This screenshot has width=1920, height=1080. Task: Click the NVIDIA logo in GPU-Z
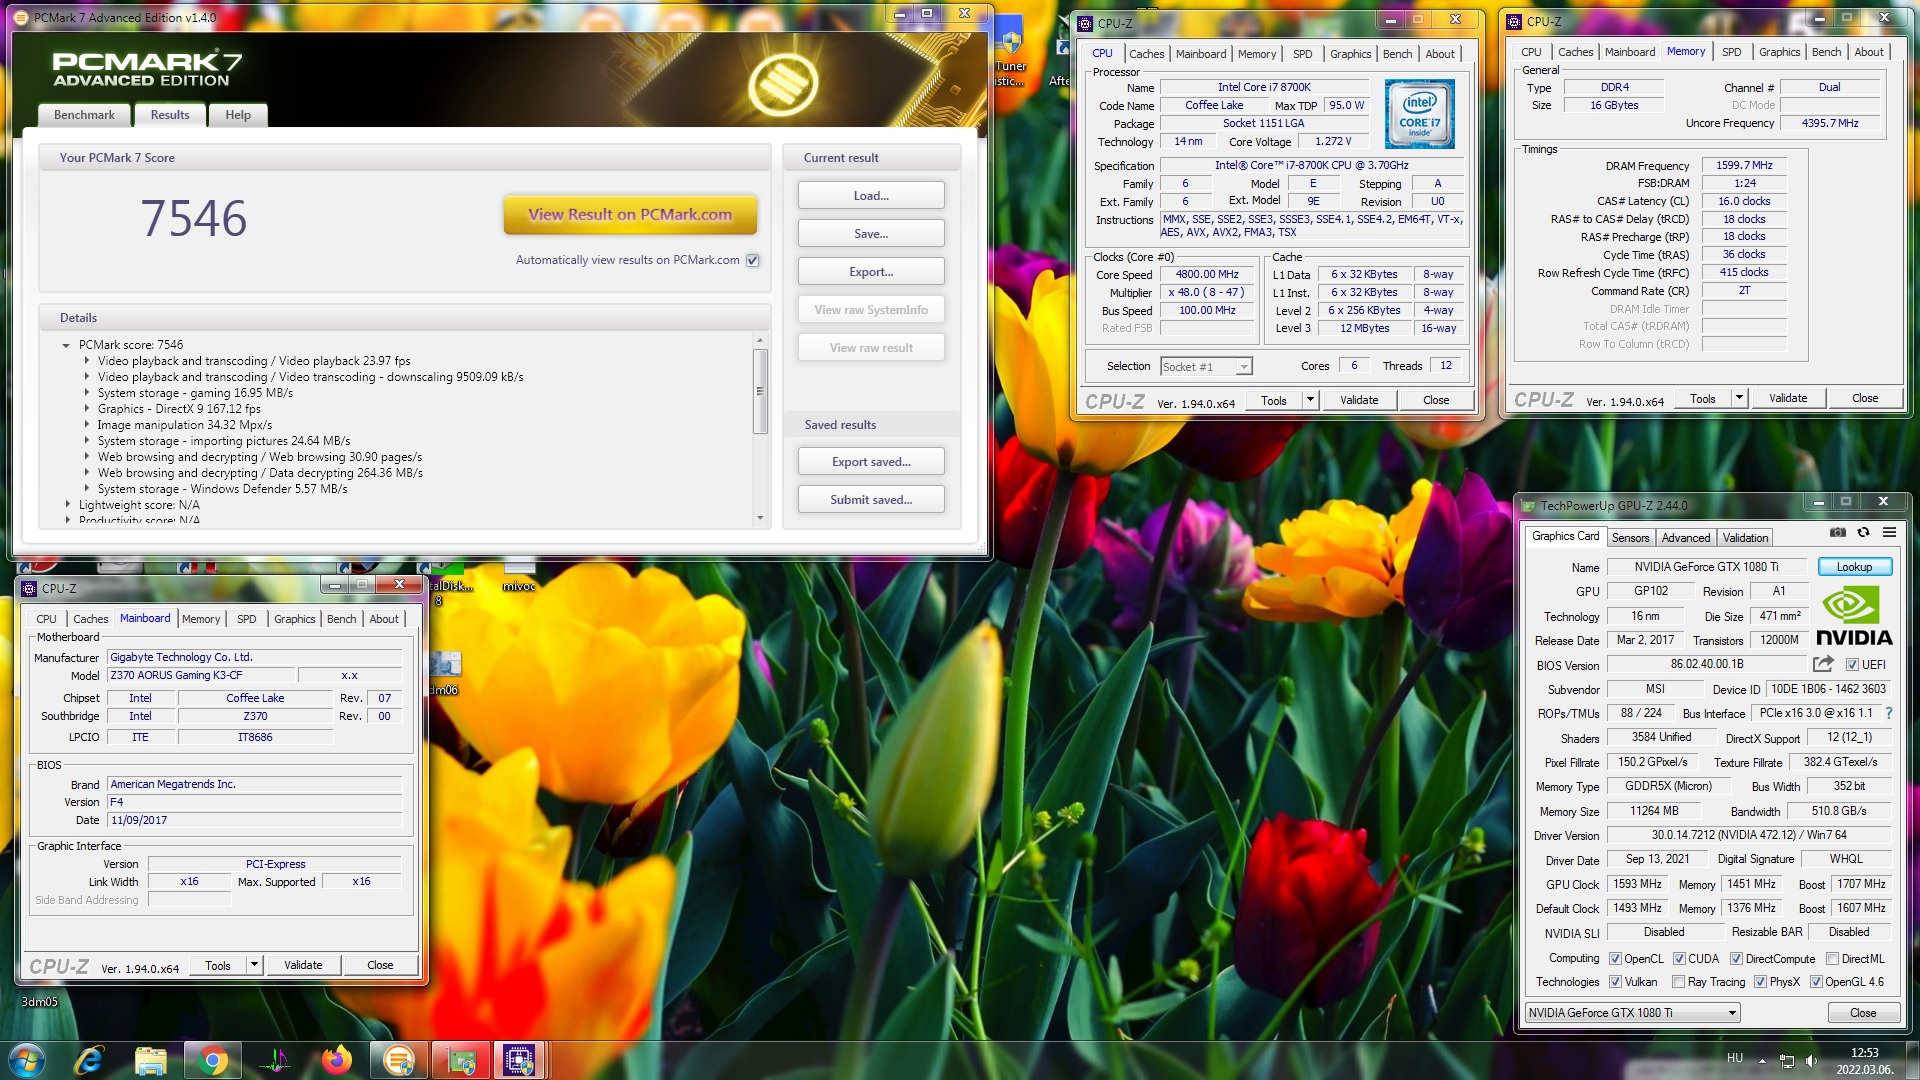tap(1854, 616)
